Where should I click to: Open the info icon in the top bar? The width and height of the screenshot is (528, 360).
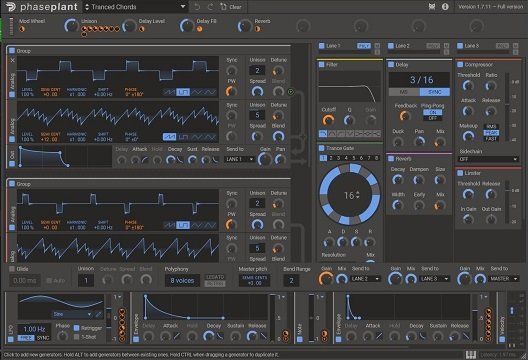[445, 7]
